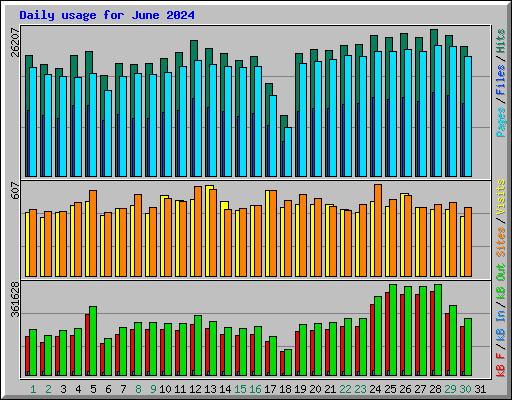Click day 1 on the x-axis
Image resolution: width=512 pixels, height=400 pixels.
click(33, 389)
